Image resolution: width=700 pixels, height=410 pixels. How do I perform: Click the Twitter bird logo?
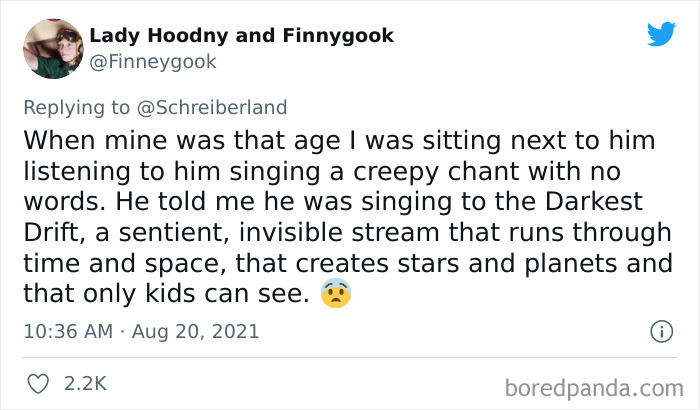pyautogui.click(x=661, y=34)
